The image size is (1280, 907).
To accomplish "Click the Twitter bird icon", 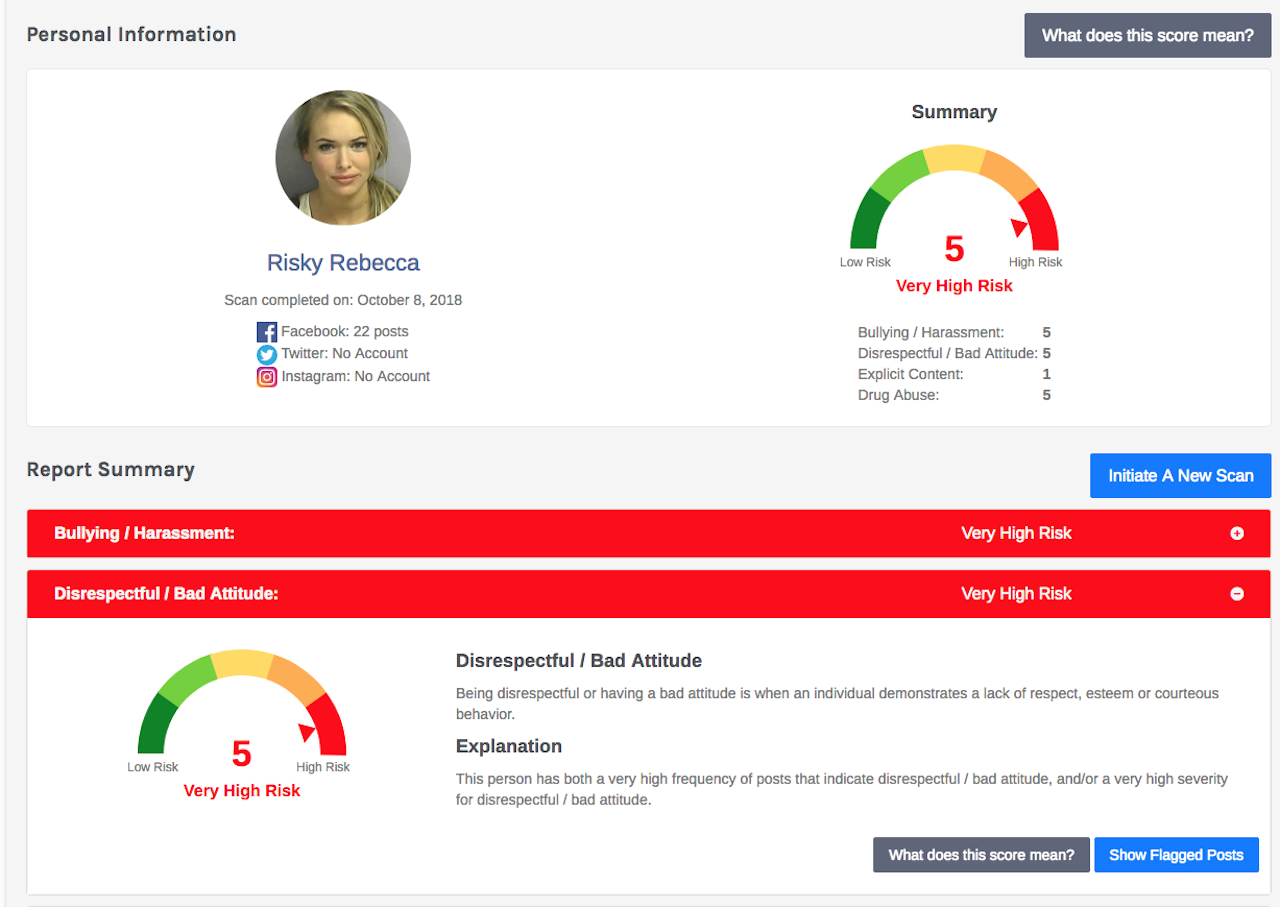I will (266, 354).
